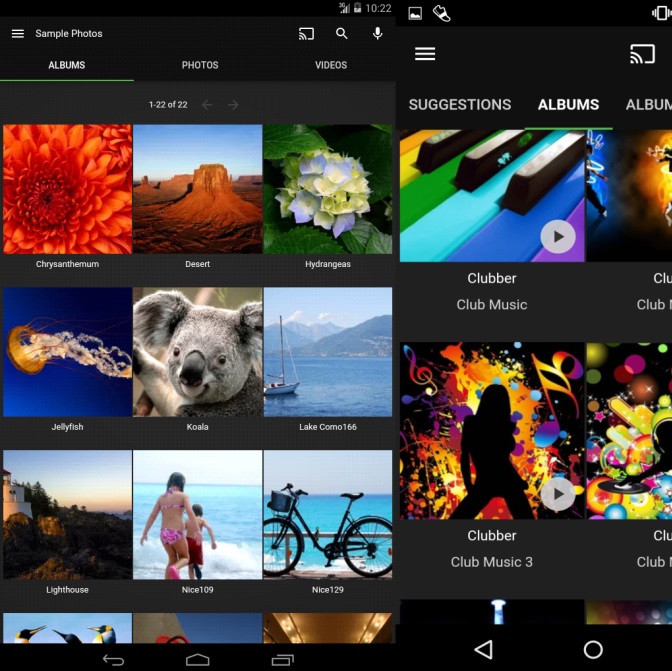
Task: Click the Sample Photos title
Action: point(69,33)
